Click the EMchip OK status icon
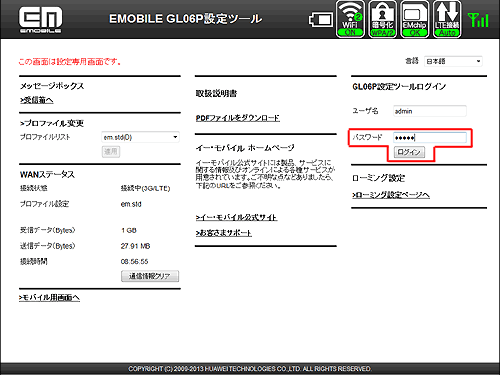The height and width of the screenshot is (375, 500). pyautogui.click(x=414, y=19)
